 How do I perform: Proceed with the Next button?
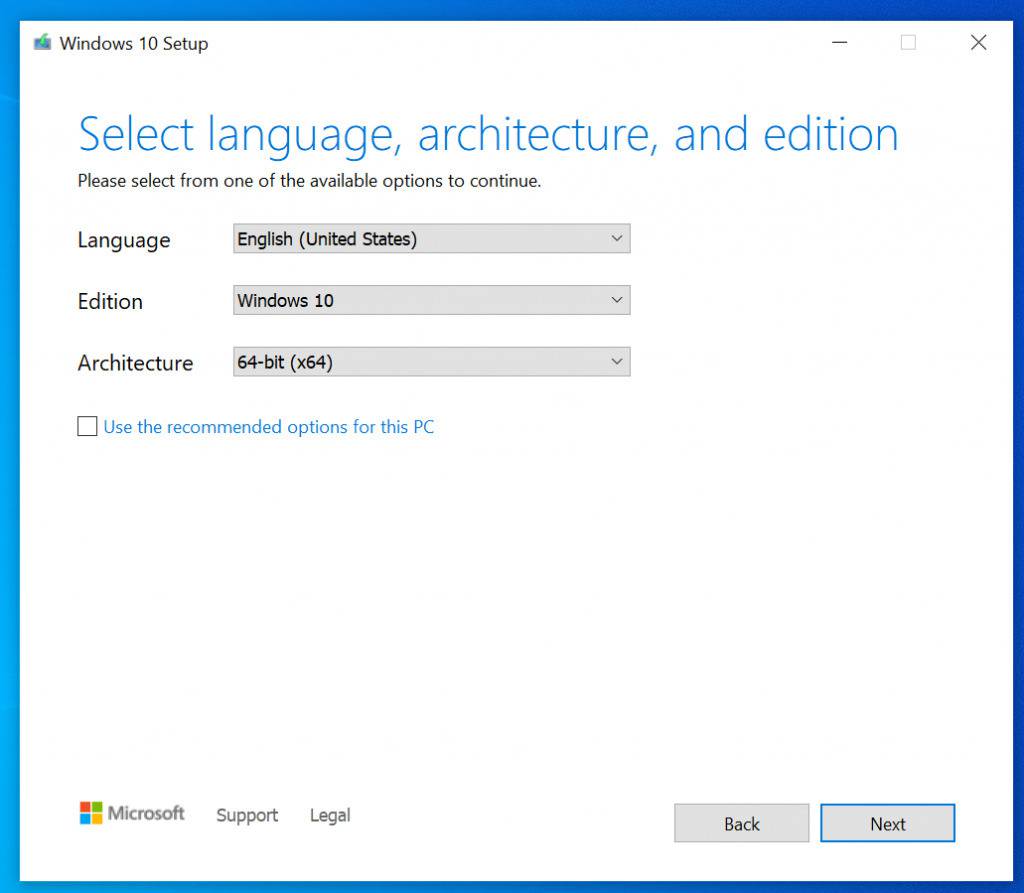point(887,824)
